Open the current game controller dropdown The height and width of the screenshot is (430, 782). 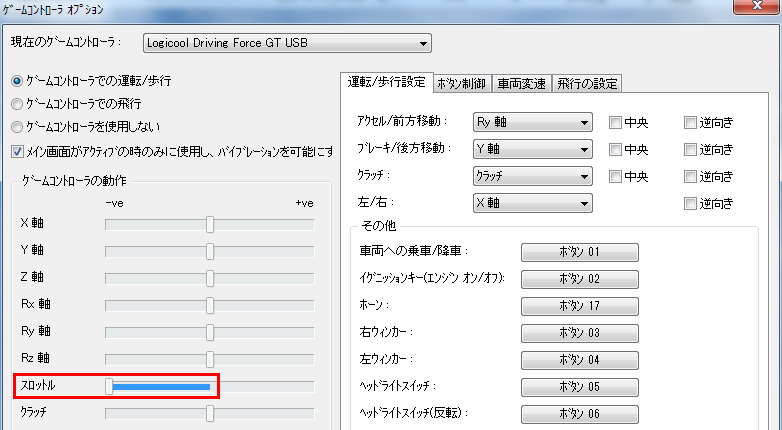287,43
